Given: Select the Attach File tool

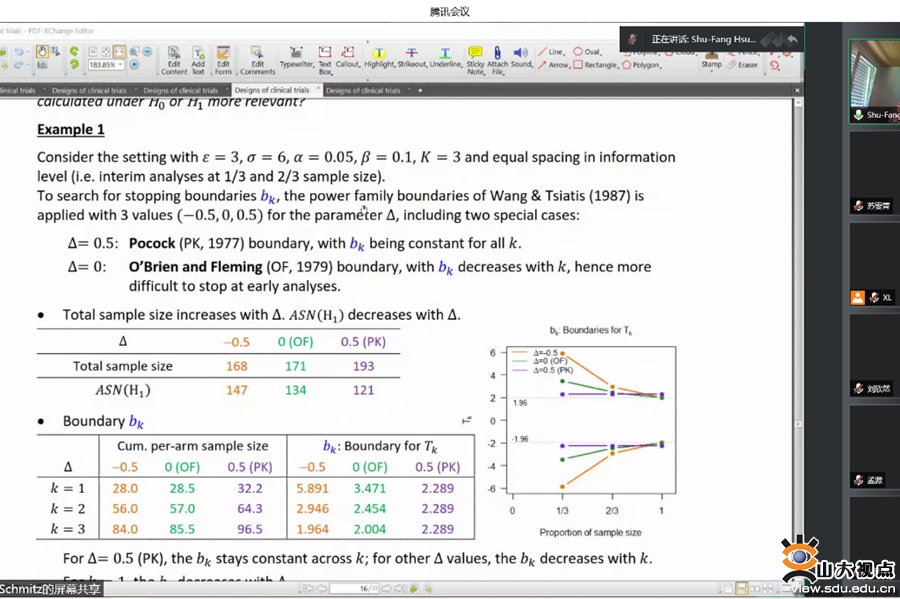Looking at the screenshot, I should pos(498,59).
